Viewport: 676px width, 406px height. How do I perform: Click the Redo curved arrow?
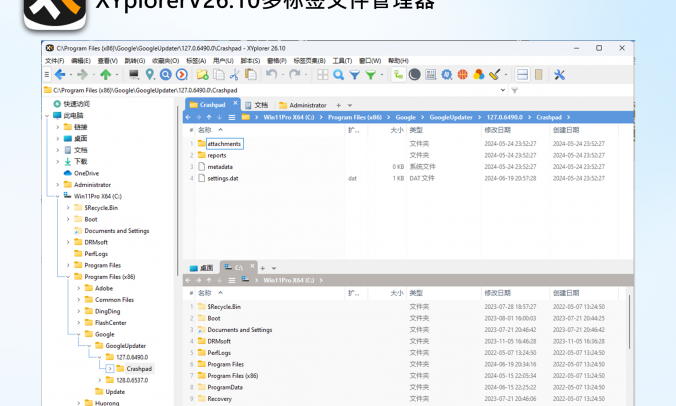coord(294,75)
